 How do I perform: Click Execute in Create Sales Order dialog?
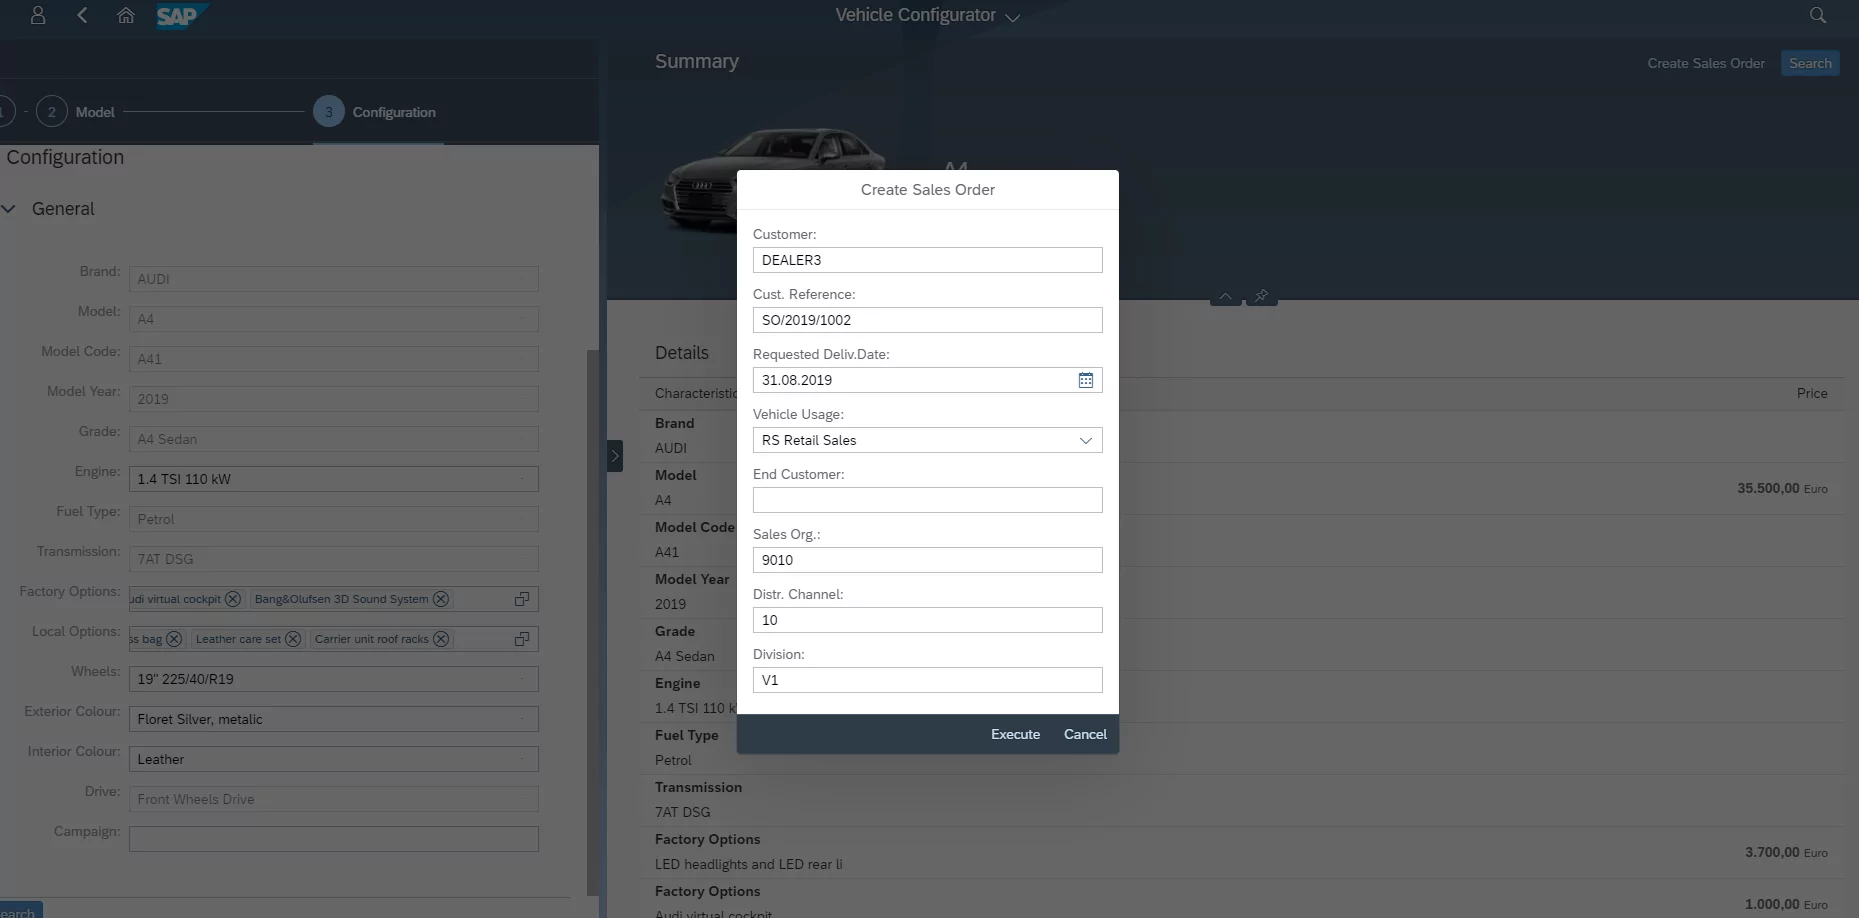pos(1015,734)
